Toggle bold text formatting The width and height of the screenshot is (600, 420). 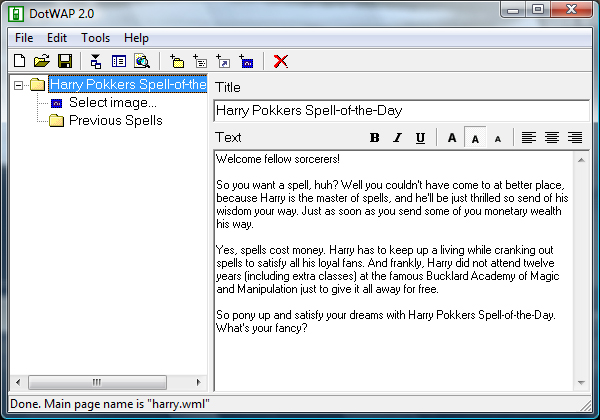click(x=375, y=138)
